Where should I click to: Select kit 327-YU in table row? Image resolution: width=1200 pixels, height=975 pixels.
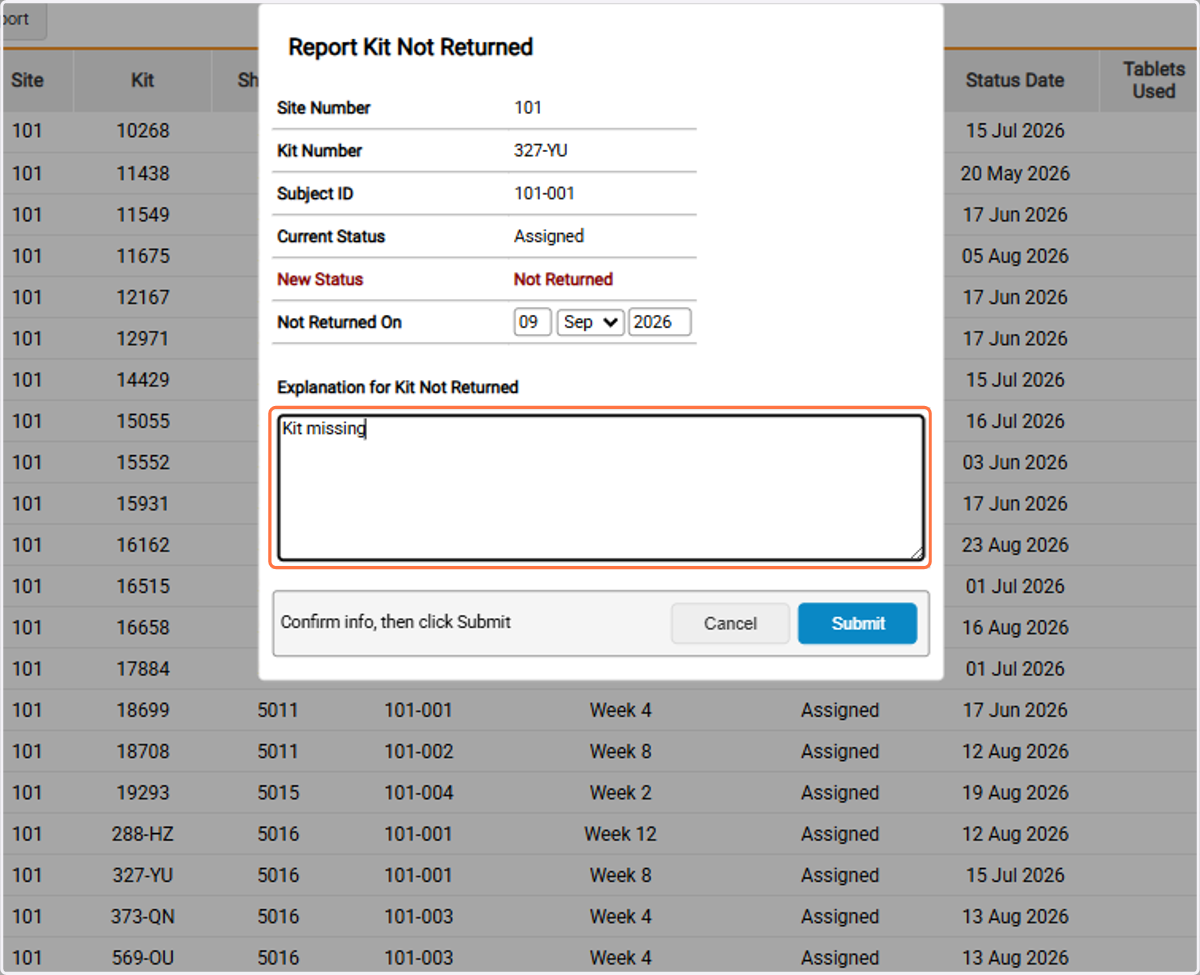143,875
